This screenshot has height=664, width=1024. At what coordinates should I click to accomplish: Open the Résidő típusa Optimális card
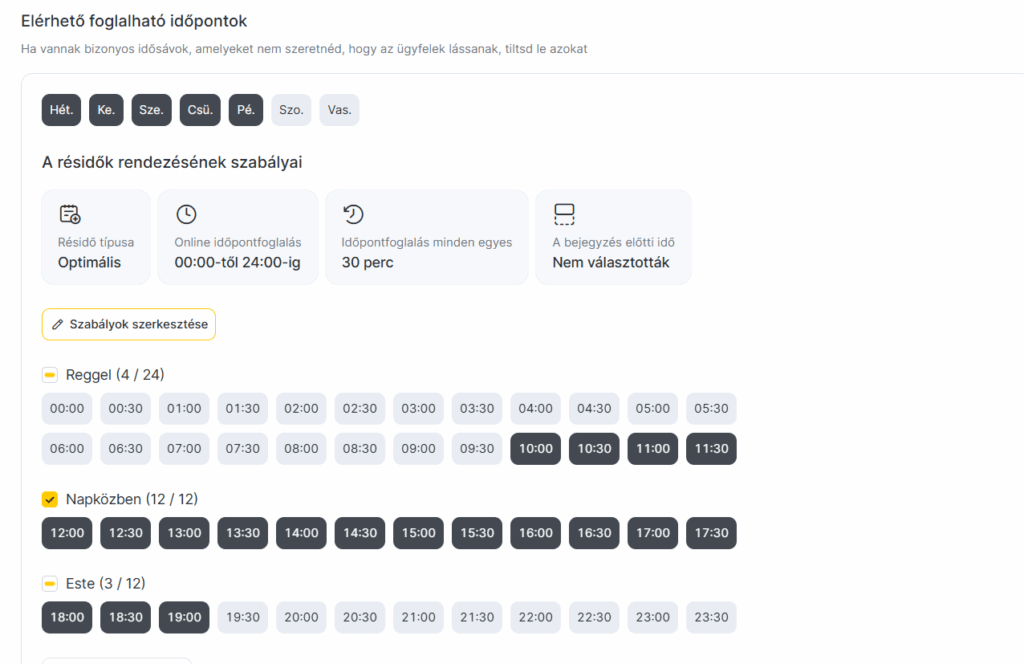point(96,238)
